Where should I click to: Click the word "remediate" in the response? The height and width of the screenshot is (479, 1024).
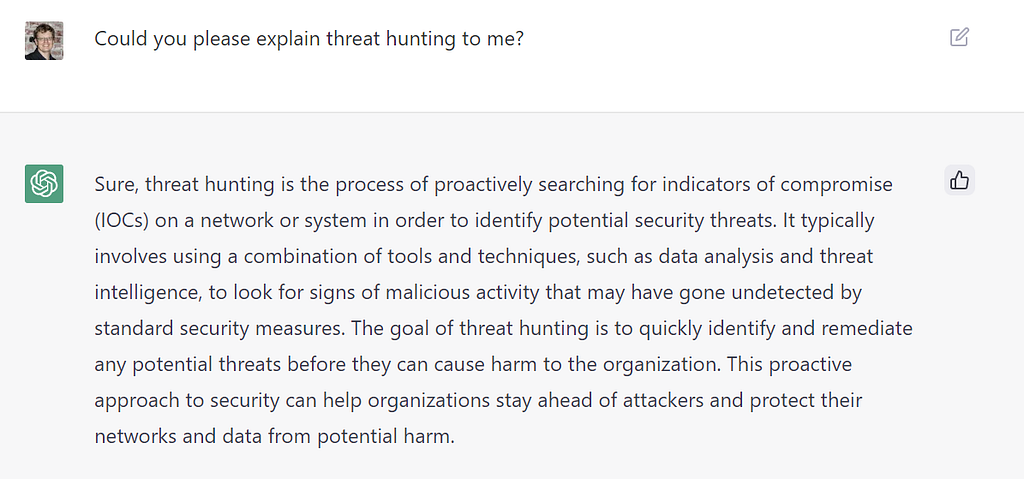(x=871, y=328)
